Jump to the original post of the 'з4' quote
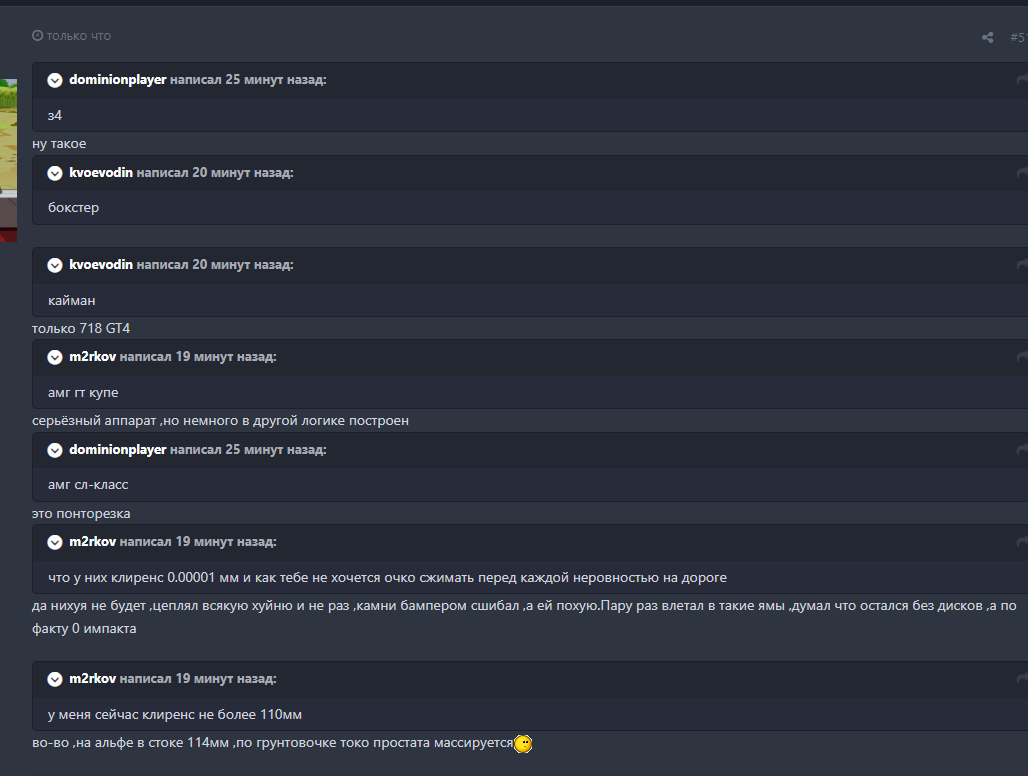Screen dimensions: 1028x776 1021,80
